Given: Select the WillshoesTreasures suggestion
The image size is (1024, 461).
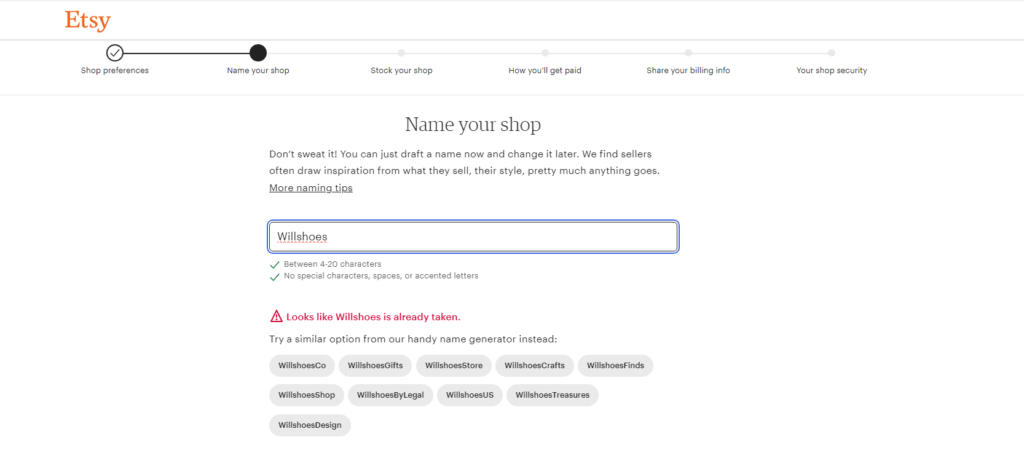Looking at the screenshot, I should click(x=552, y=395).
